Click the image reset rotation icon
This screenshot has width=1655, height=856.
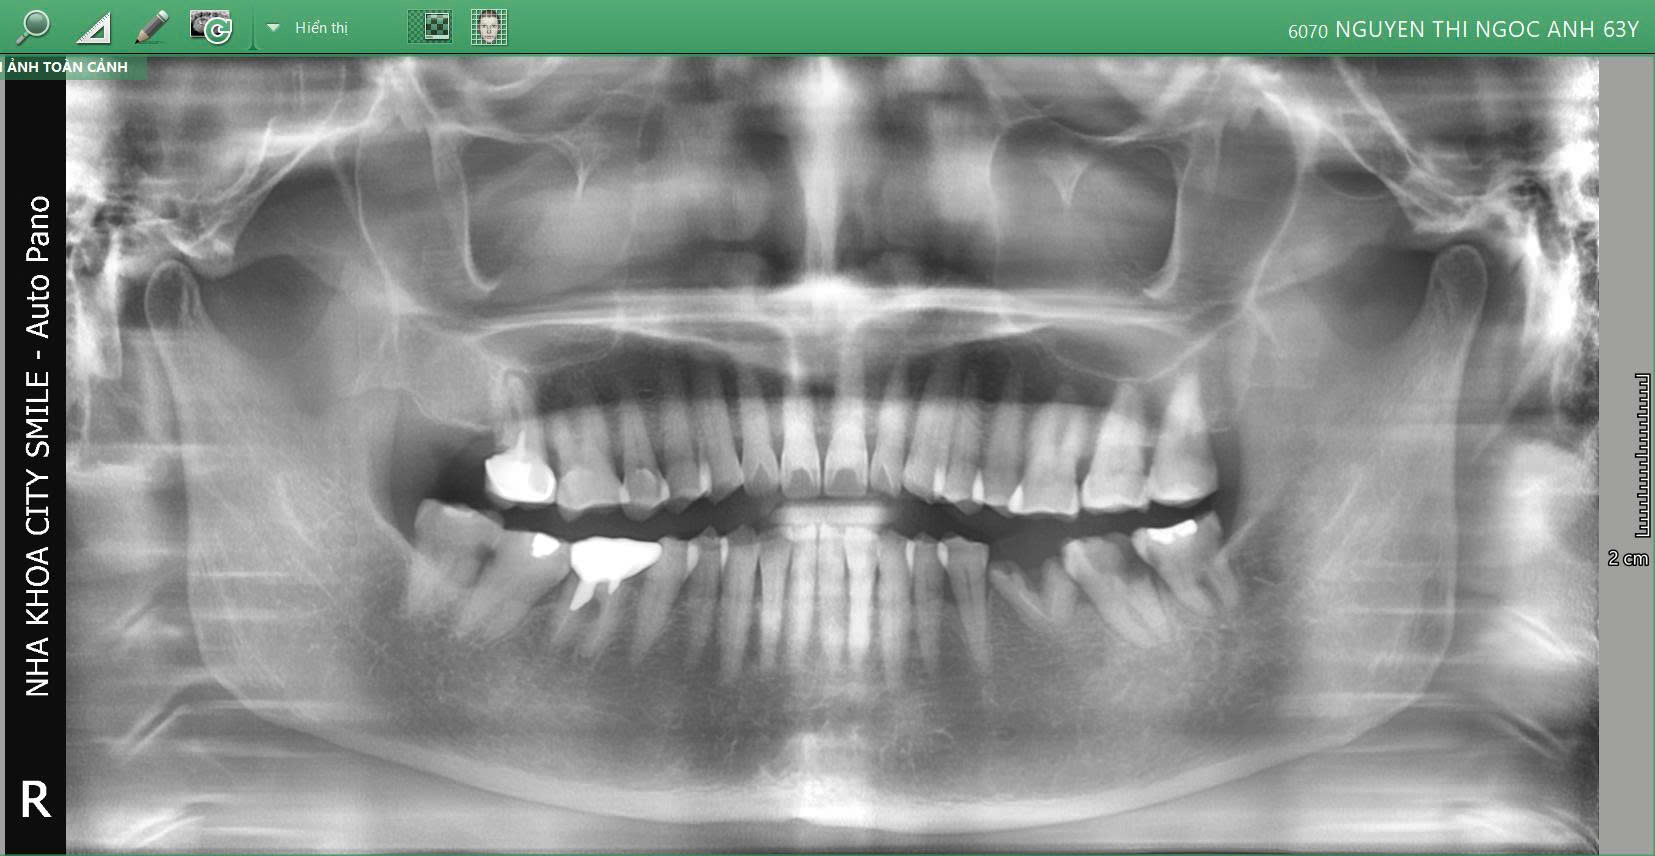[211, 27]
